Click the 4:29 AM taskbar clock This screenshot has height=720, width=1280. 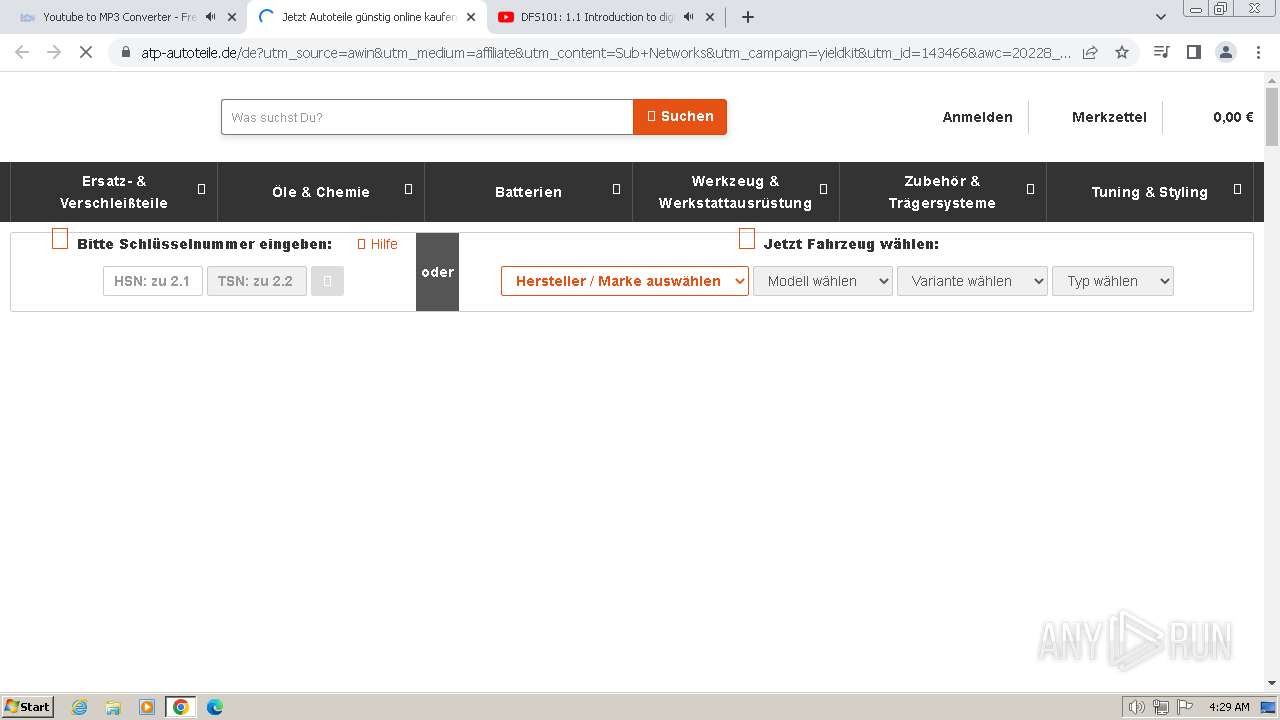(x=1229, y=707)
